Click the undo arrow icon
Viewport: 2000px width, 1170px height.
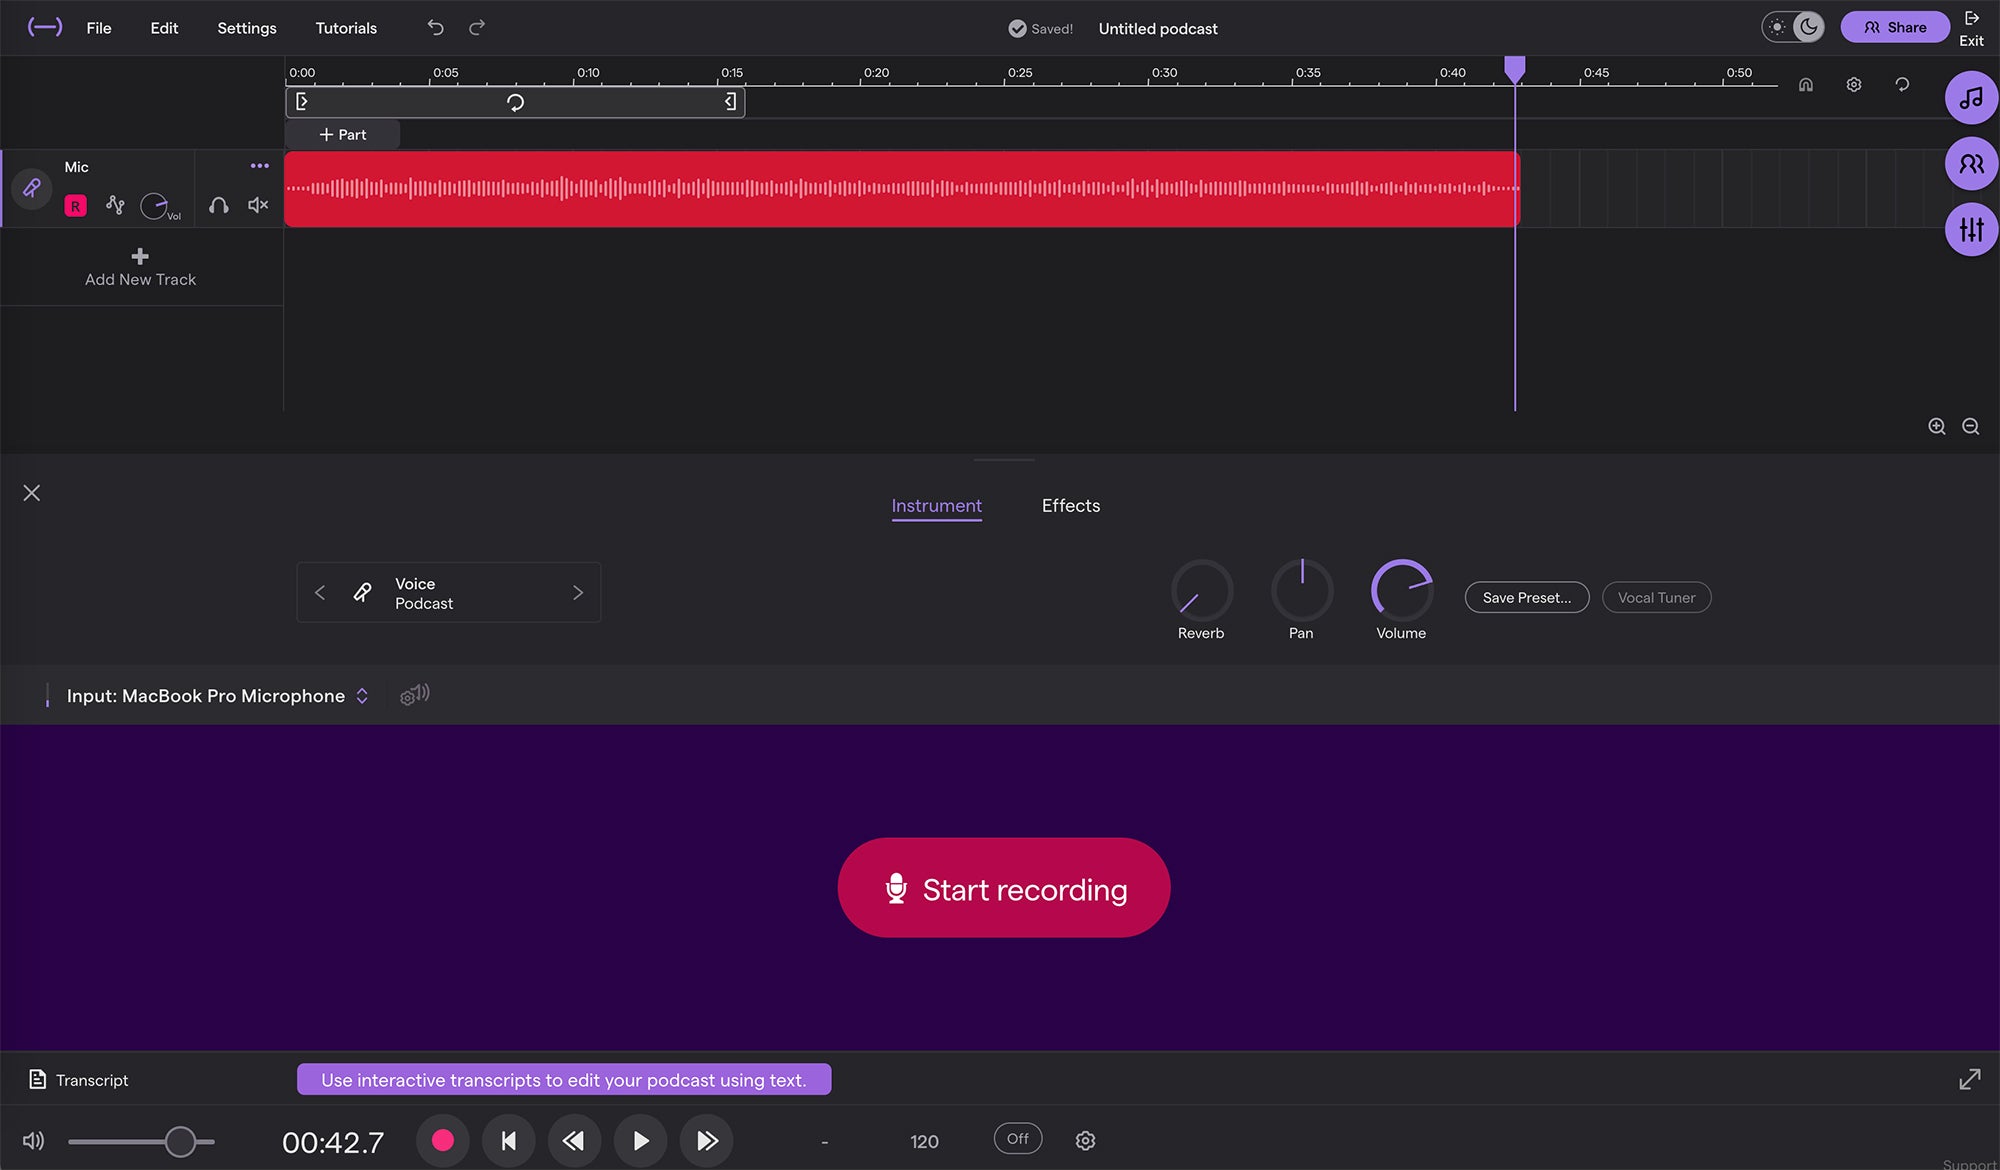pos(435,28)
